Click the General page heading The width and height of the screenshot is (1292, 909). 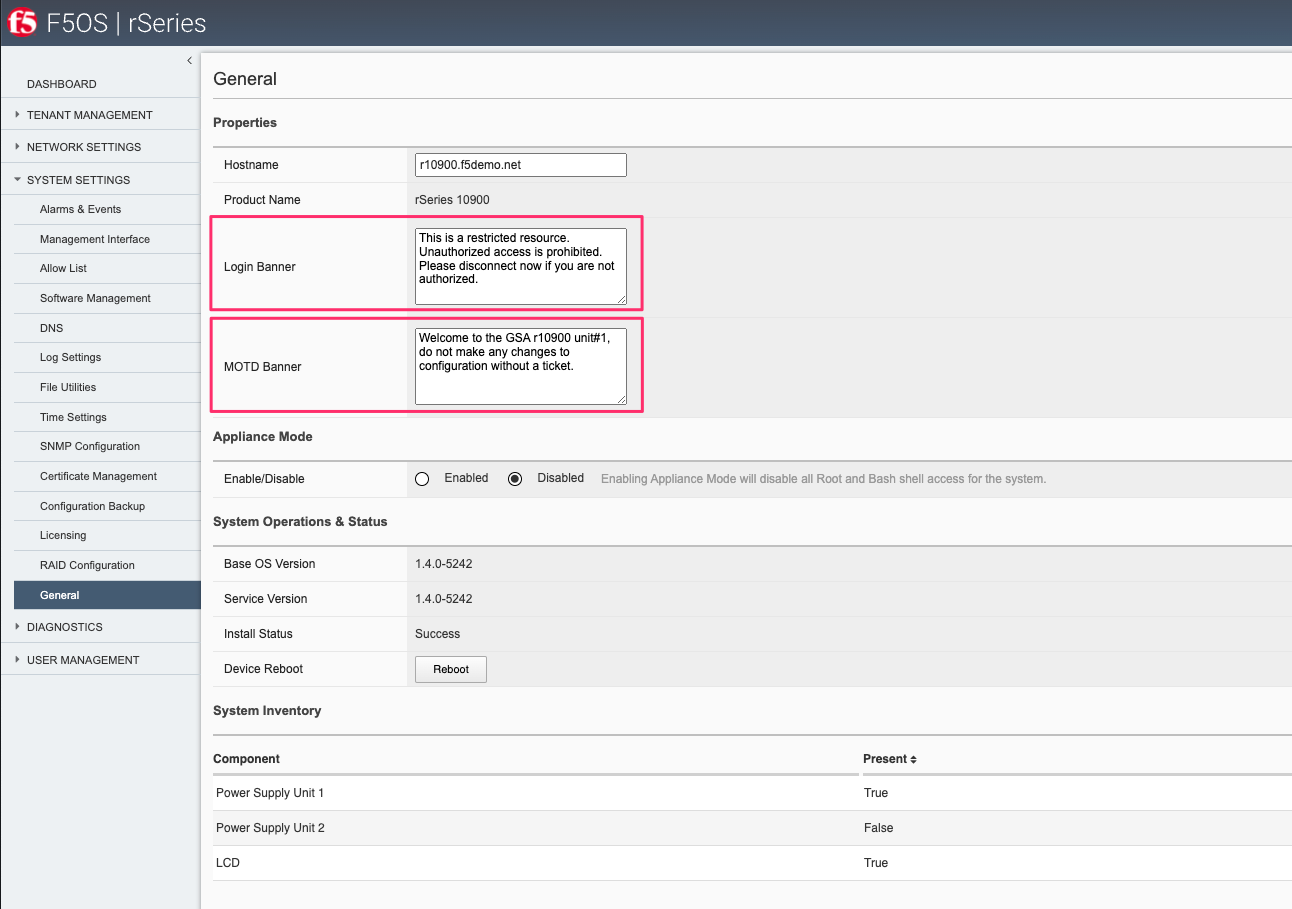(245, 79)
